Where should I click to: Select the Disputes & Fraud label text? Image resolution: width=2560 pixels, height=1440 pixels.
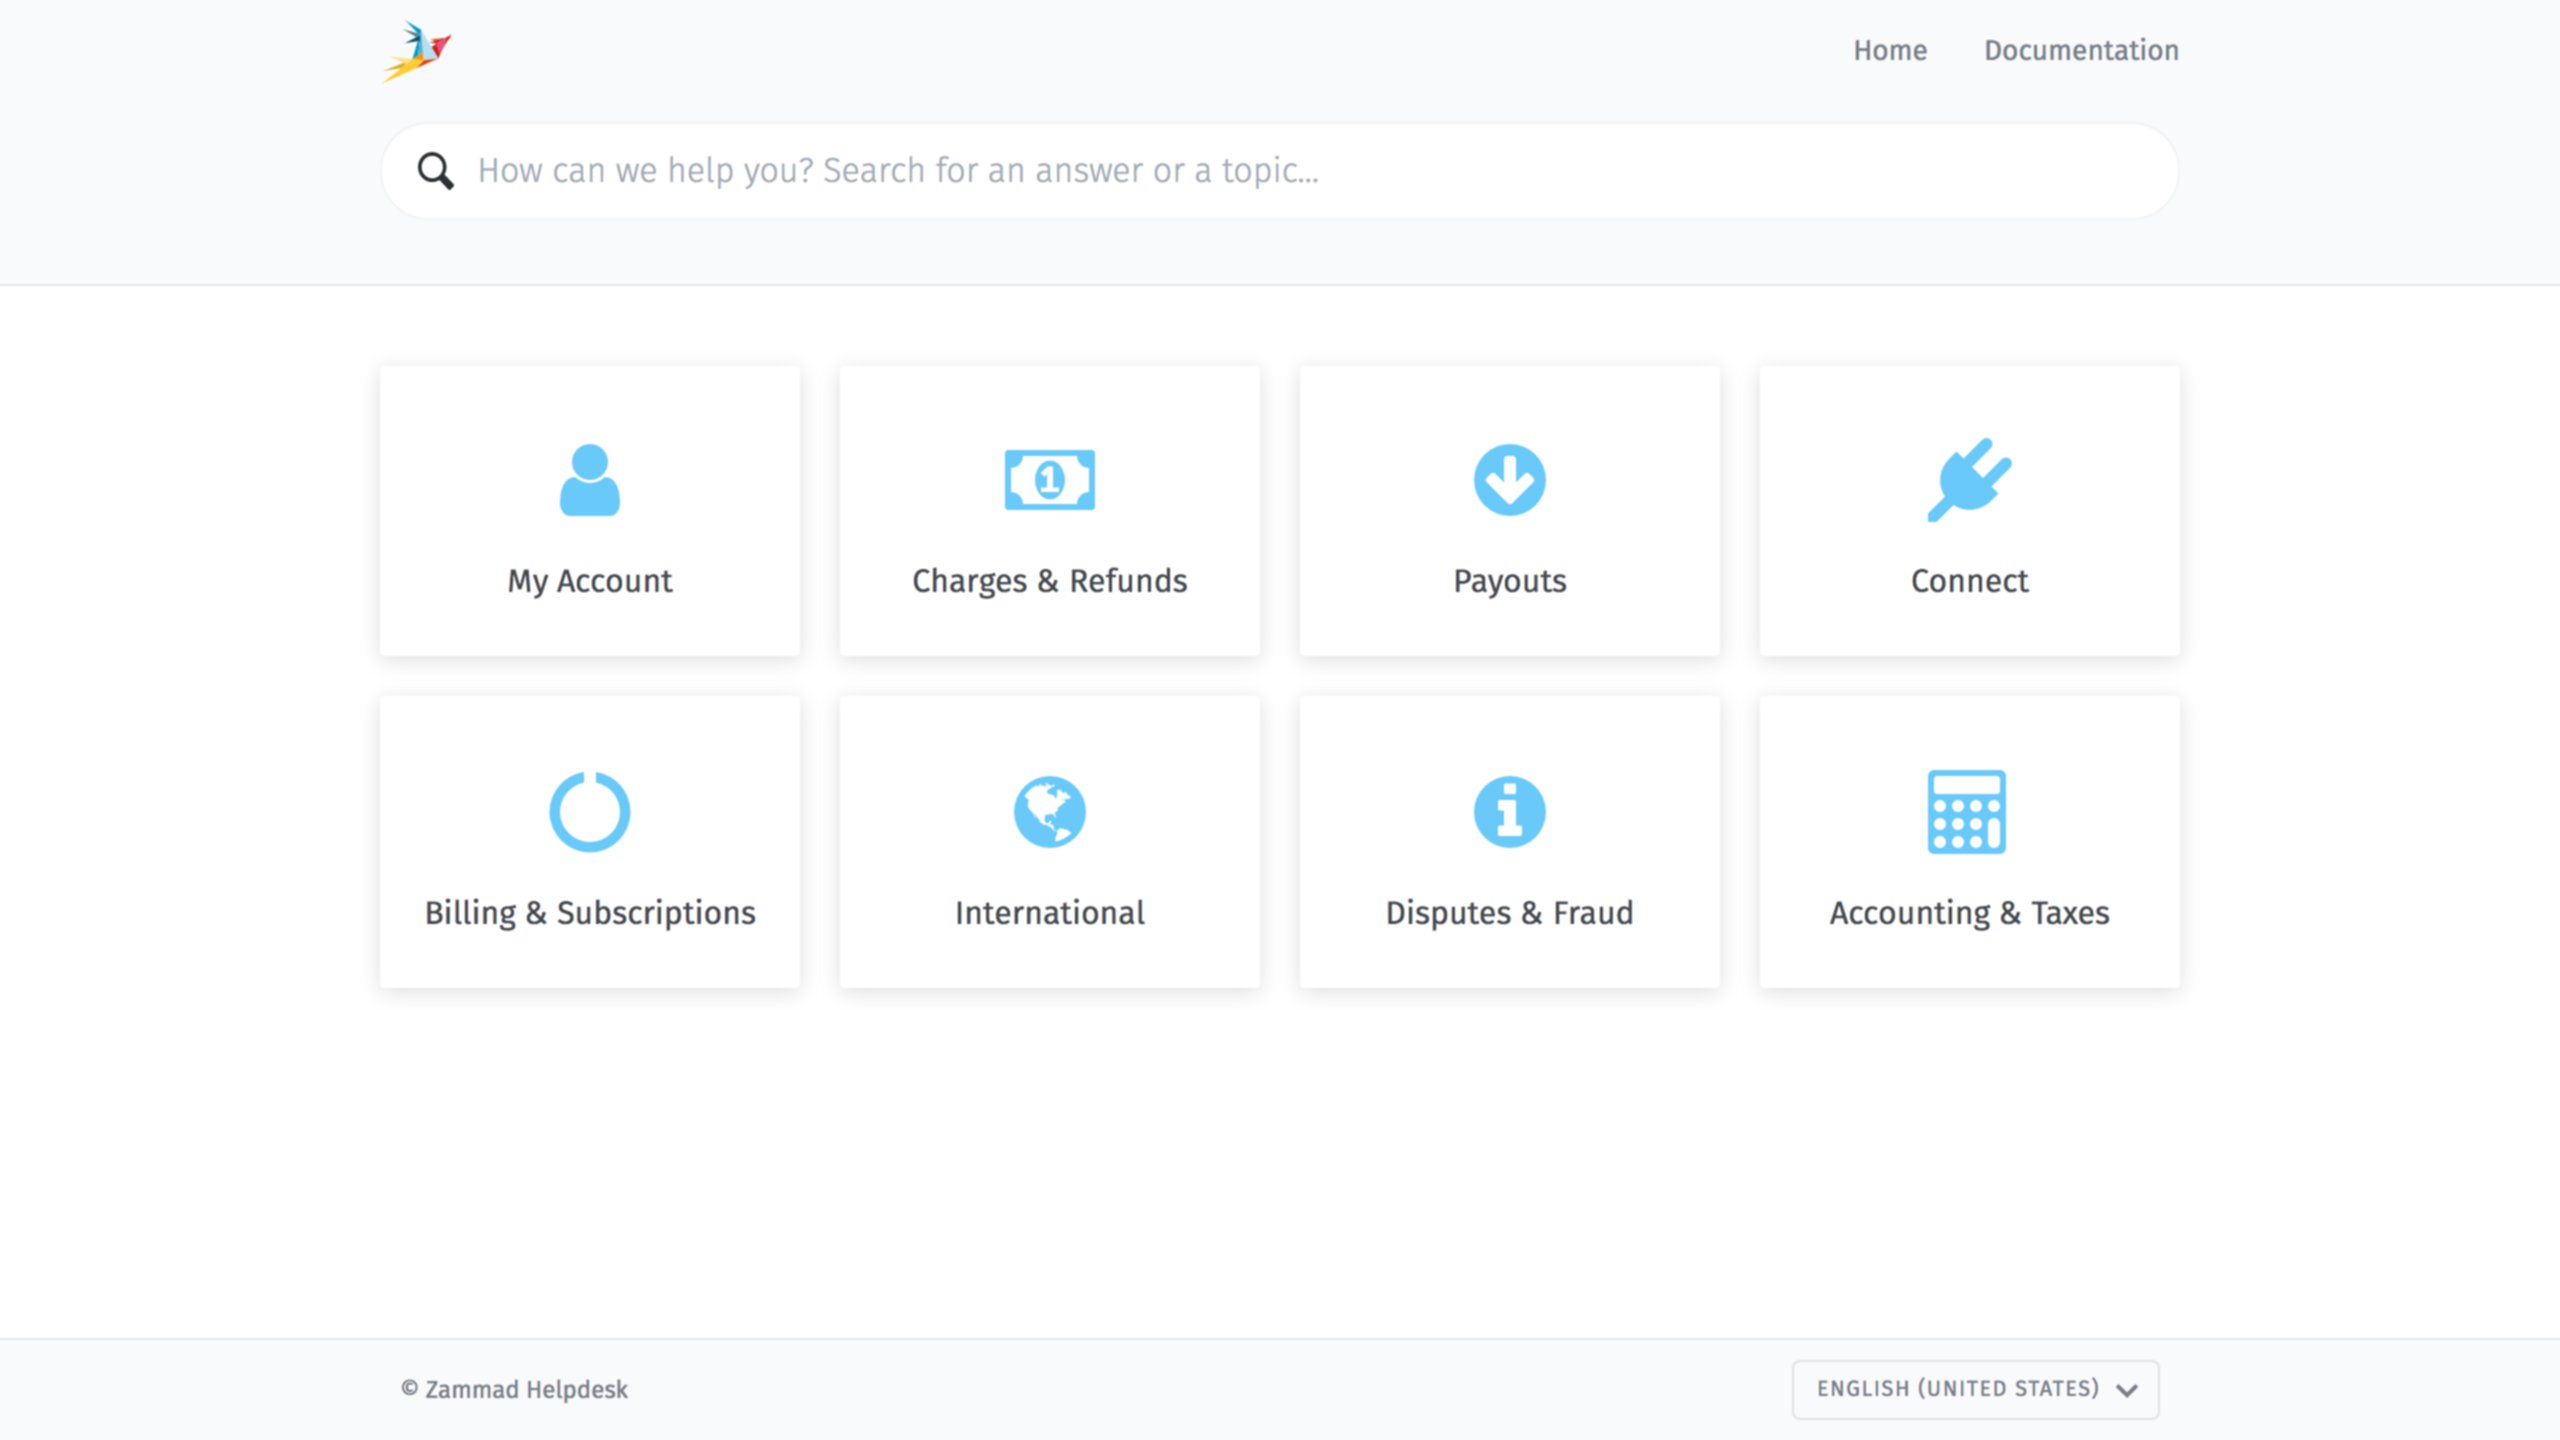1509,913
